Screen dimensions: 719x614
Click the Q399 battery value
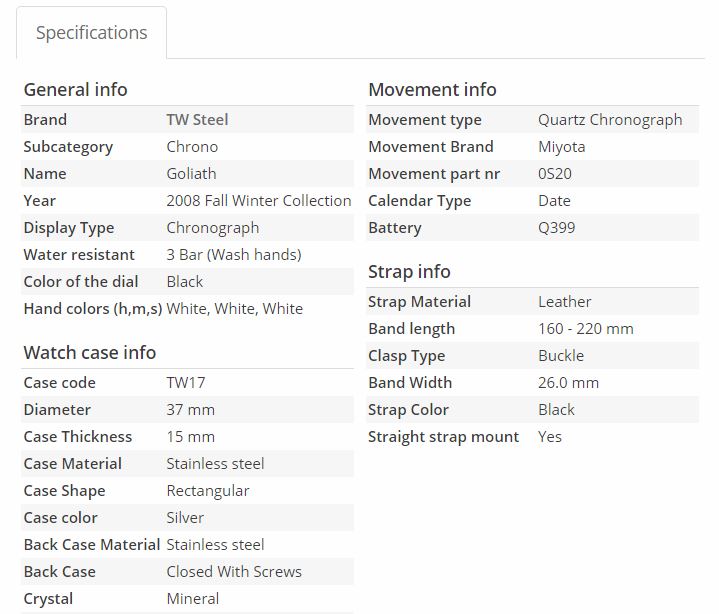(556, 228)
